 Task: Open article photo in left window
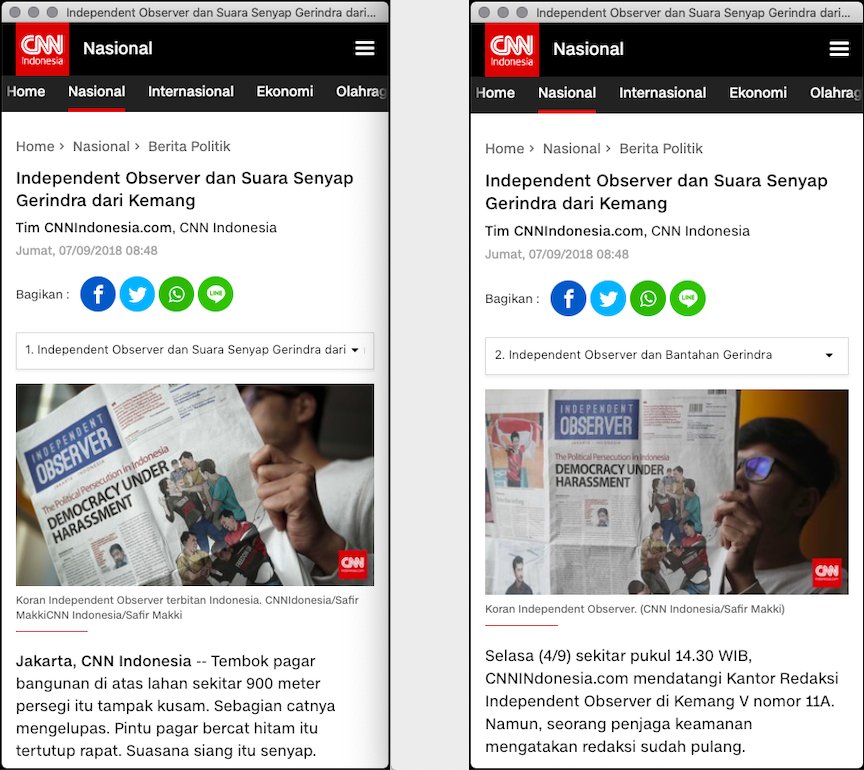point(195,484)
